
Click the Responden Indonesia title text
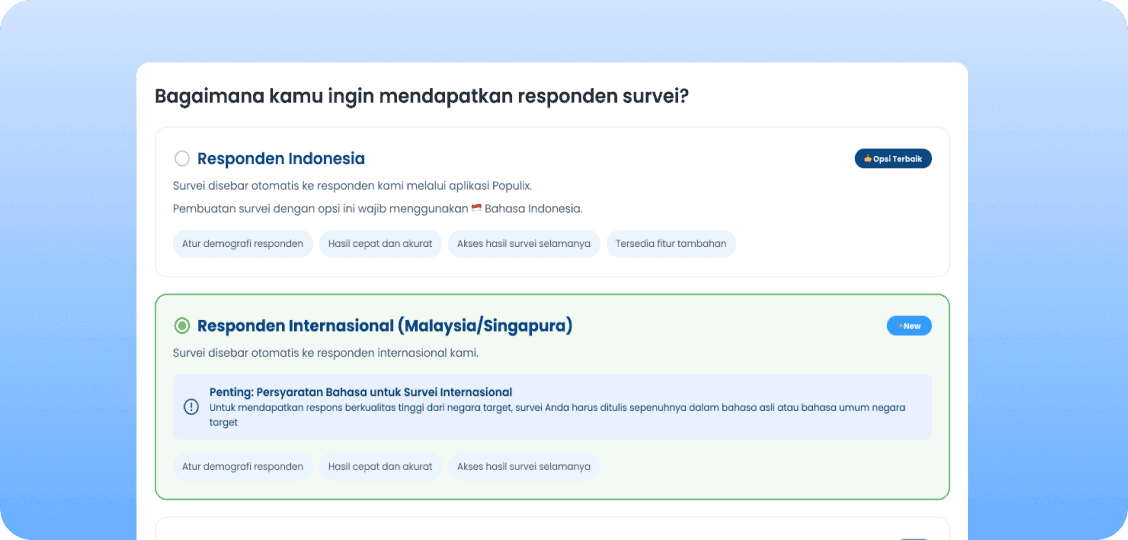[281, 158]
